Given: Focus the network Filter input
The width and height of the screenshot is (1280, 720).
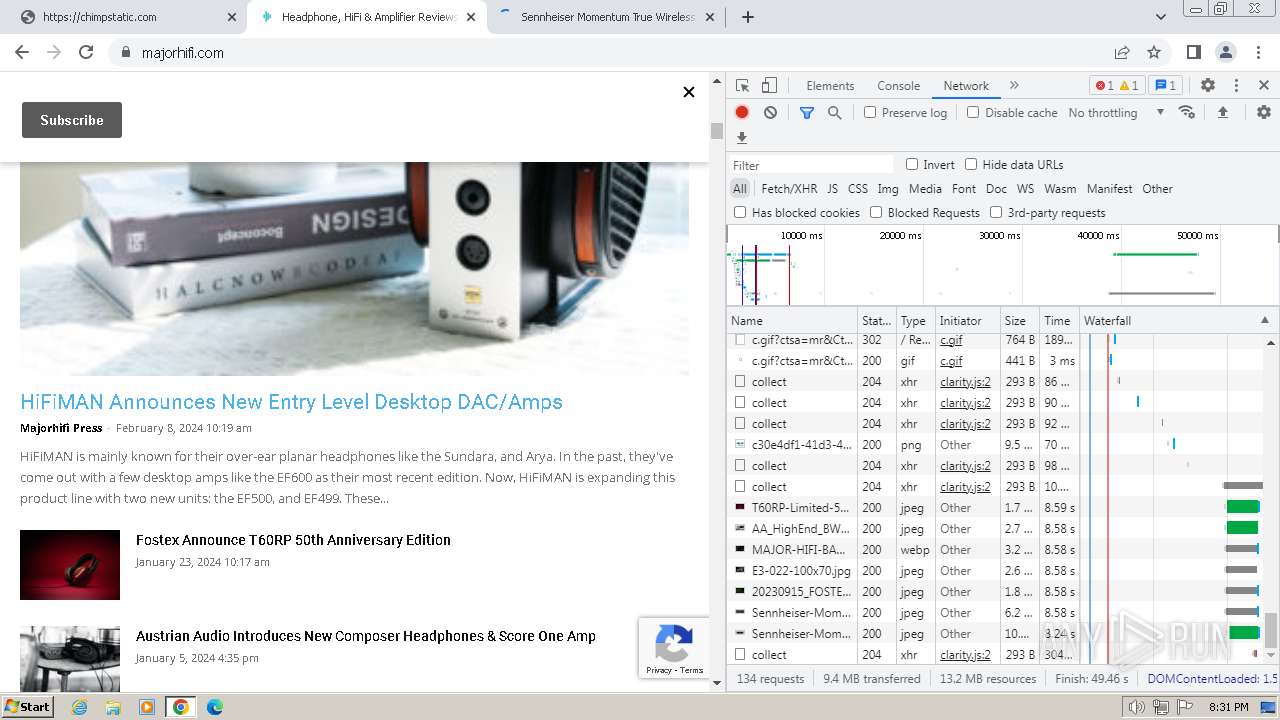Looking at the screenshot, I should [811, 165].
